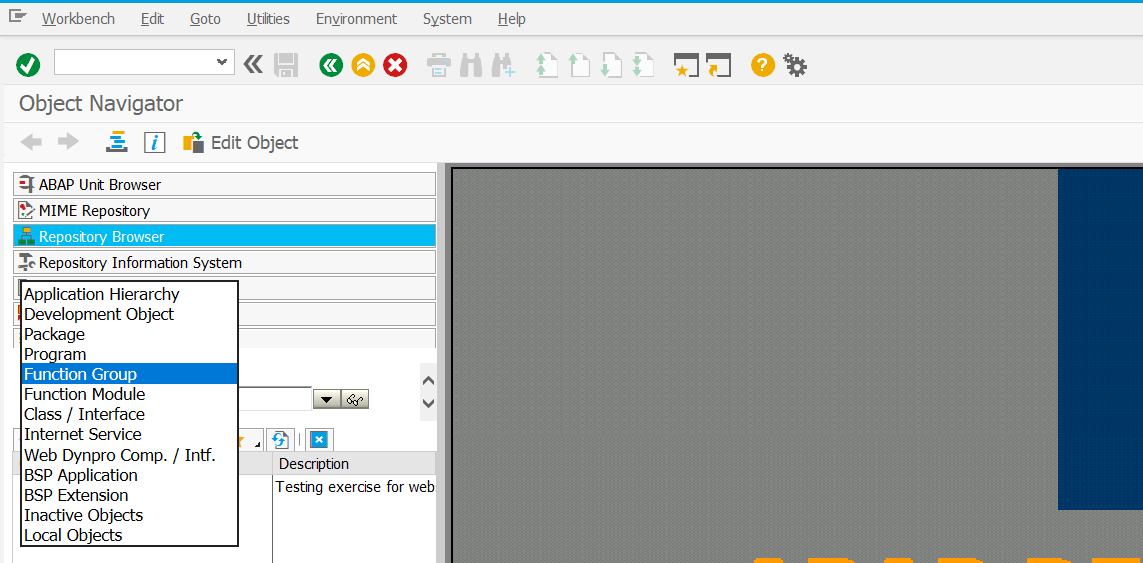The width and height of the screenshot is (1143, 563).
Task: Click the orange Exit up-arrow icon
Action: point(363,65)
